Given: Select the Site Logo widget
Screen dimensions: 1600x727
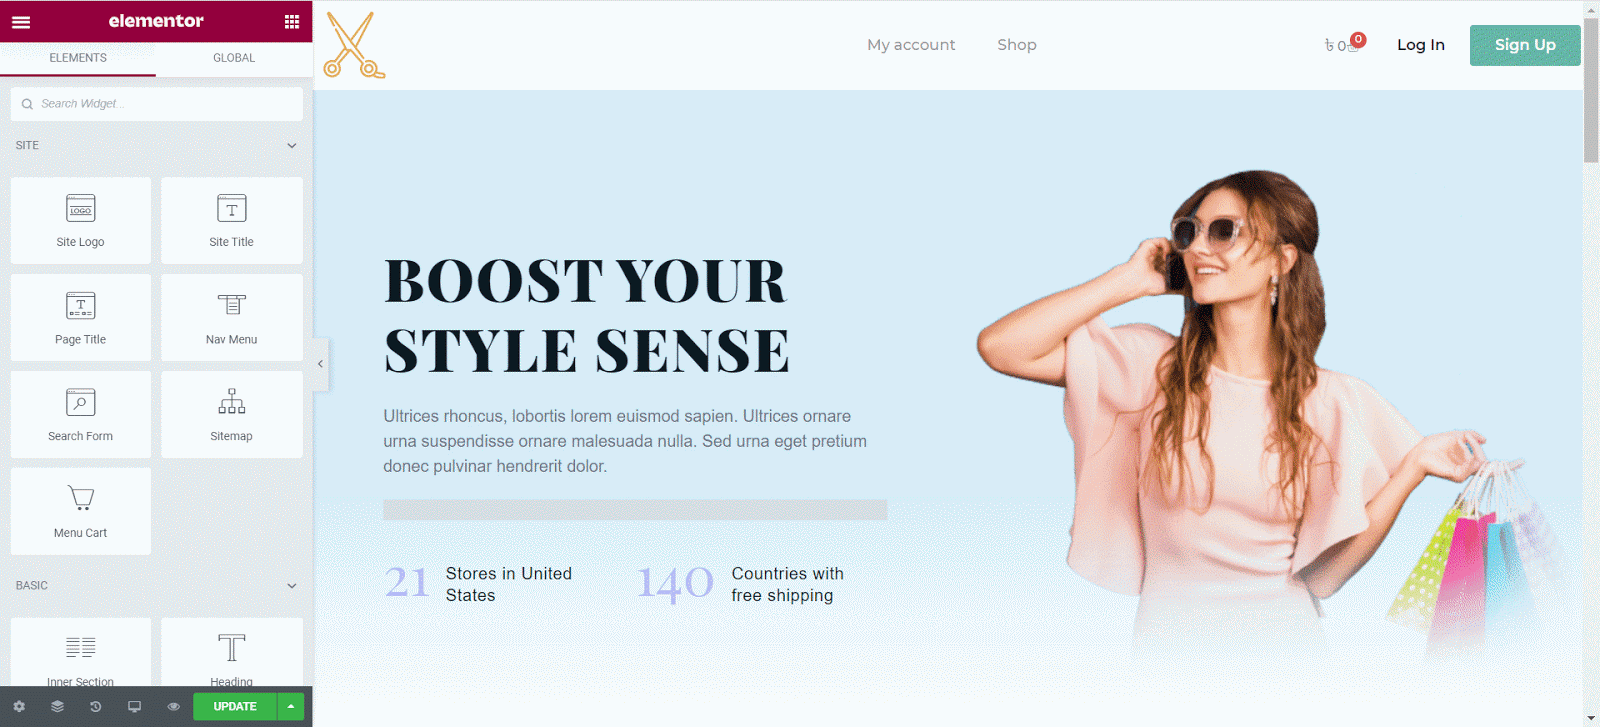Looking at the screenshot, I should coord(81,221).
